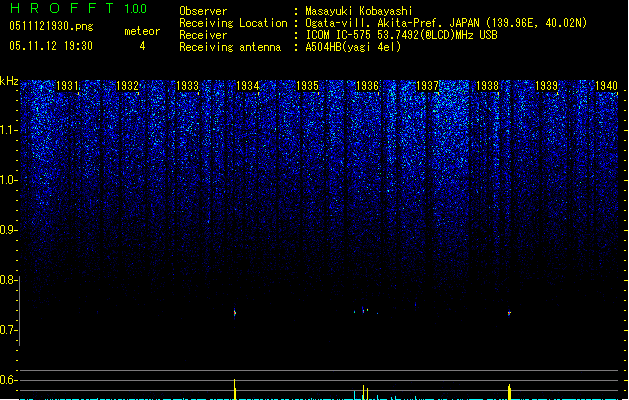Click the 1935 time marker
629x400 pixels.
click(307, 86)
